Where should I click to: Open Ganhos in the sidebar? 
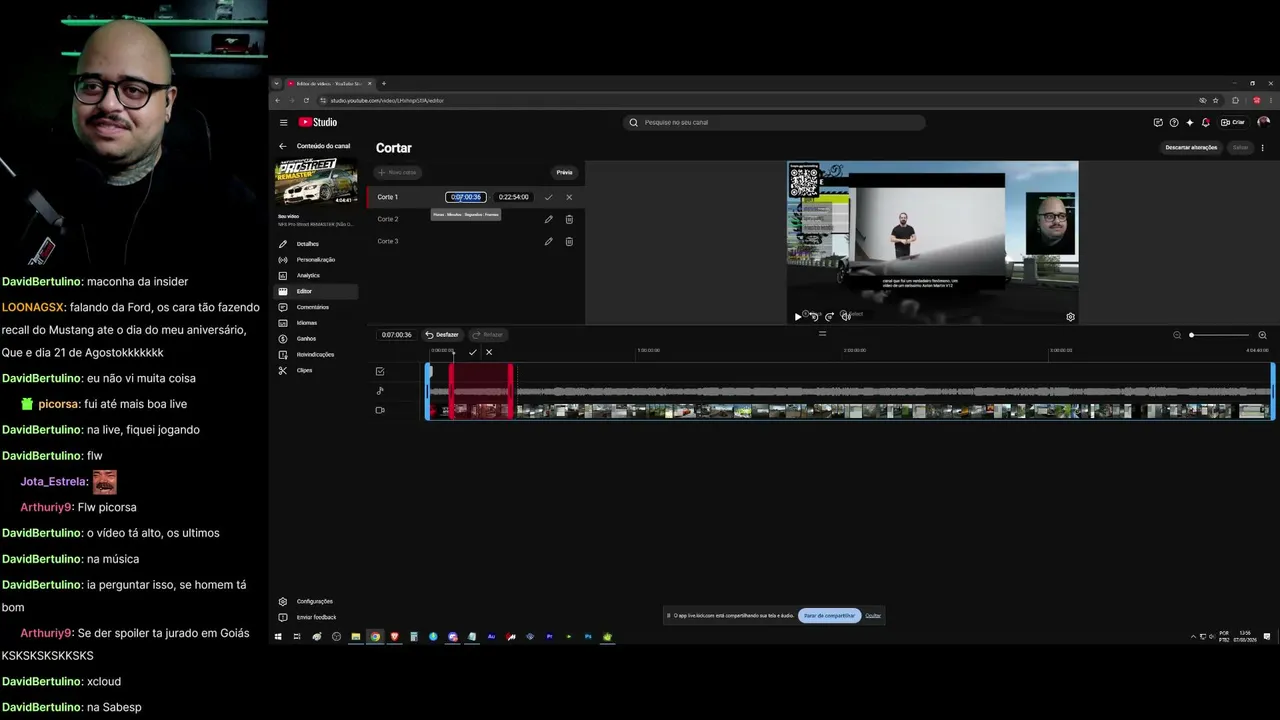tap(315, 339)
